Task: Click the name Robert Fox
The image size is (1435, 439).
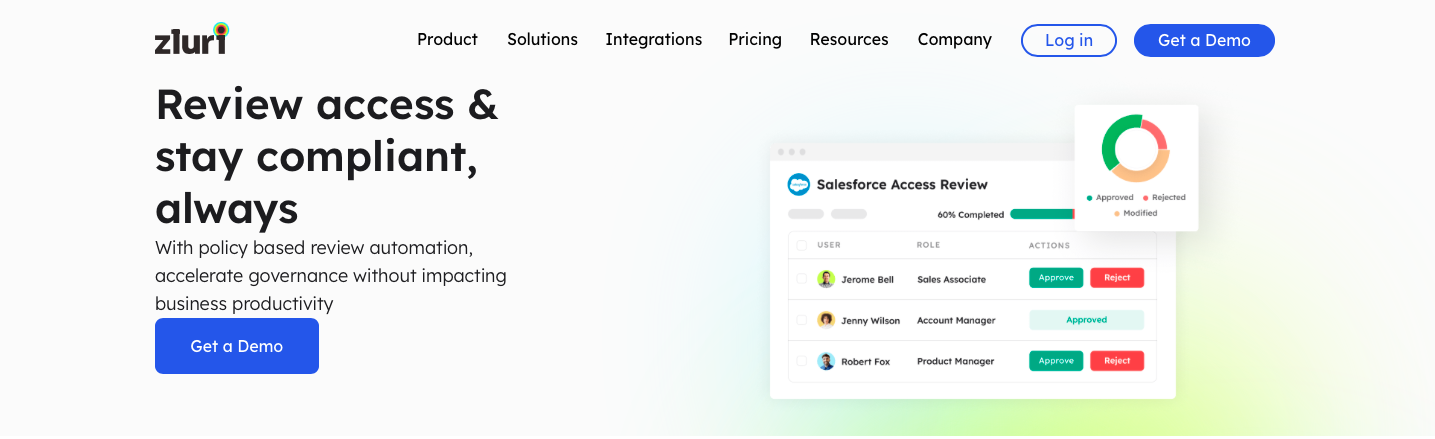Action: [x=865, y=362]
